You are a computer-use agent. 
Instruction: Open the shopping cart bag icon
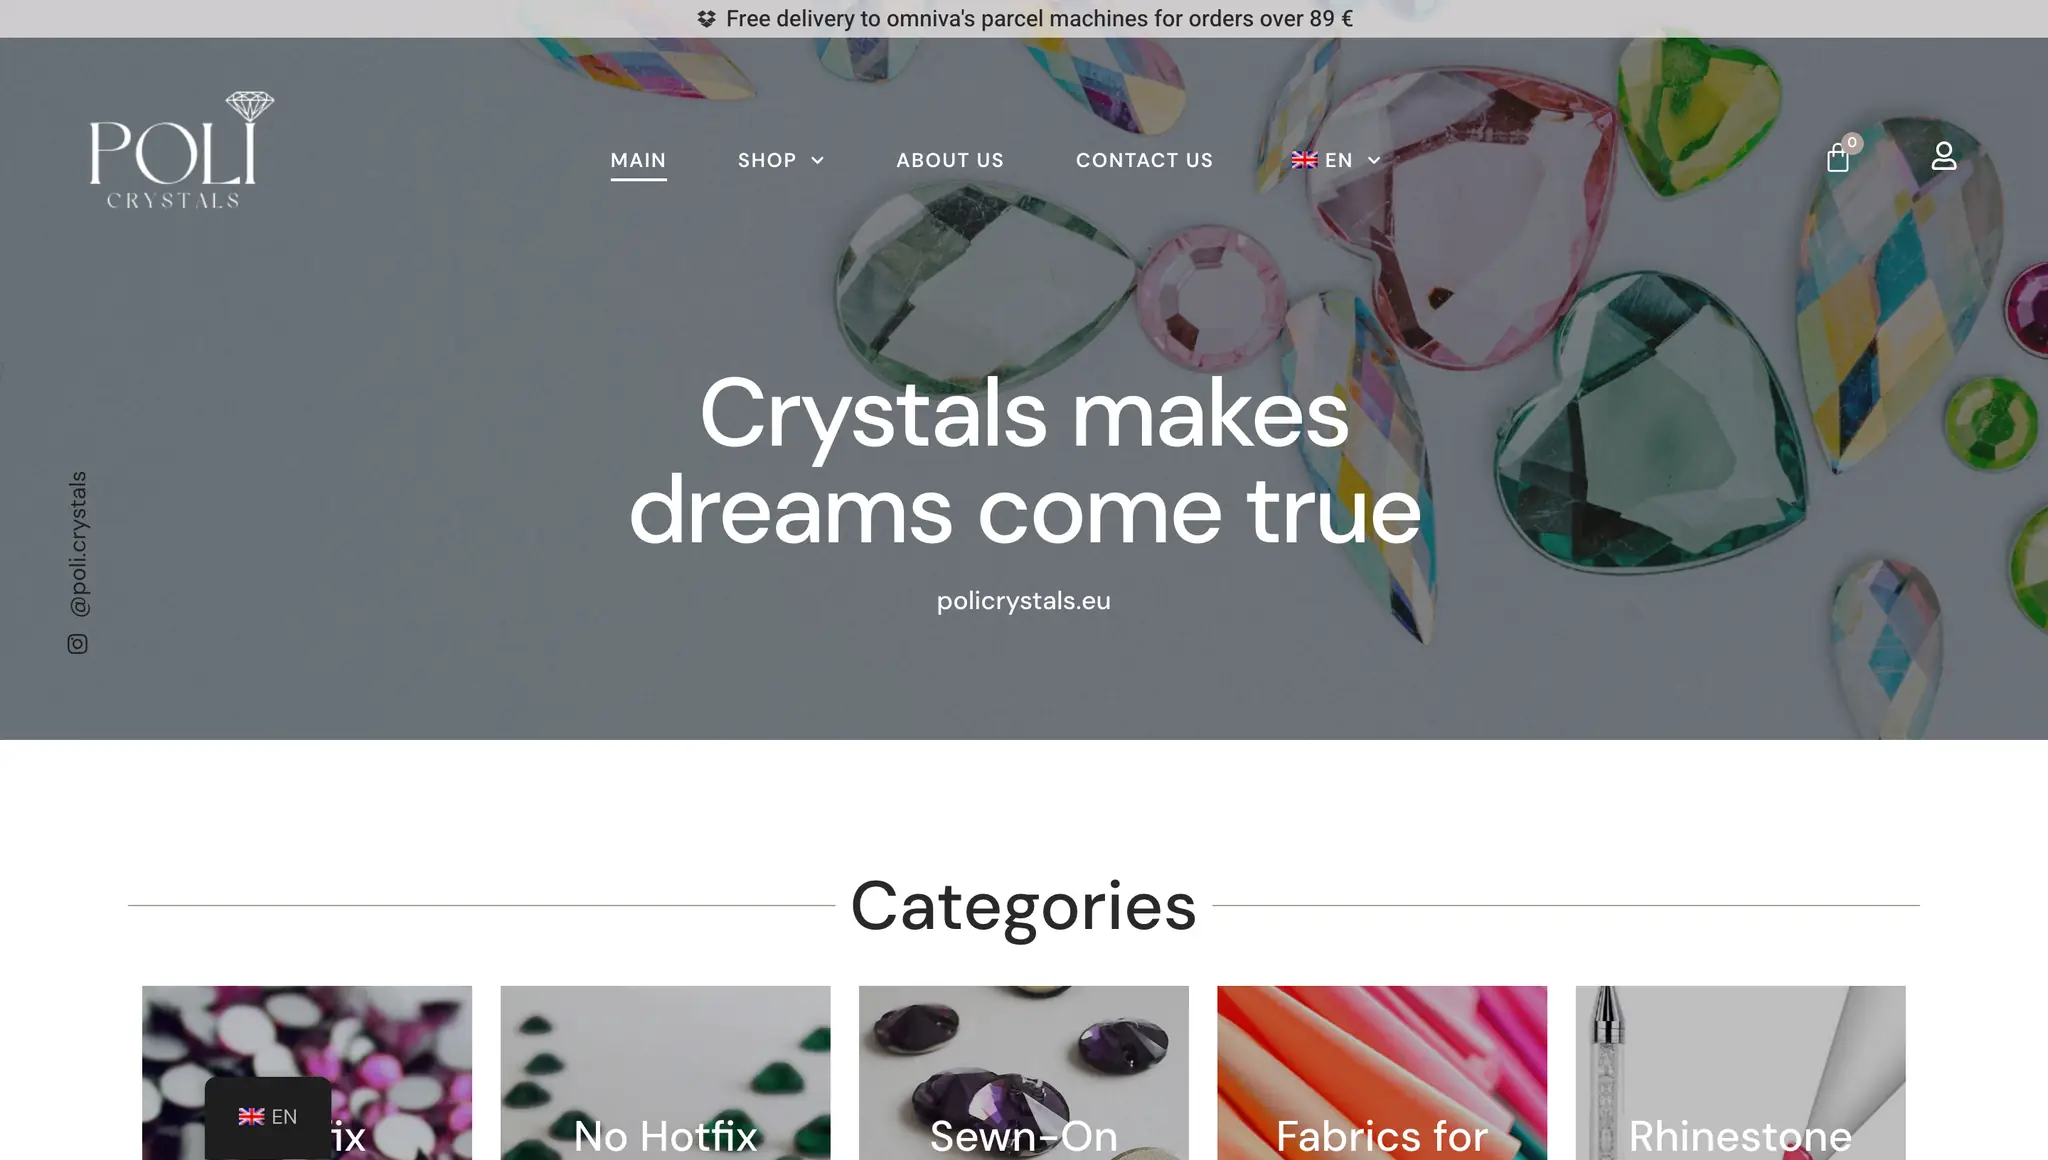point(1837,158)
